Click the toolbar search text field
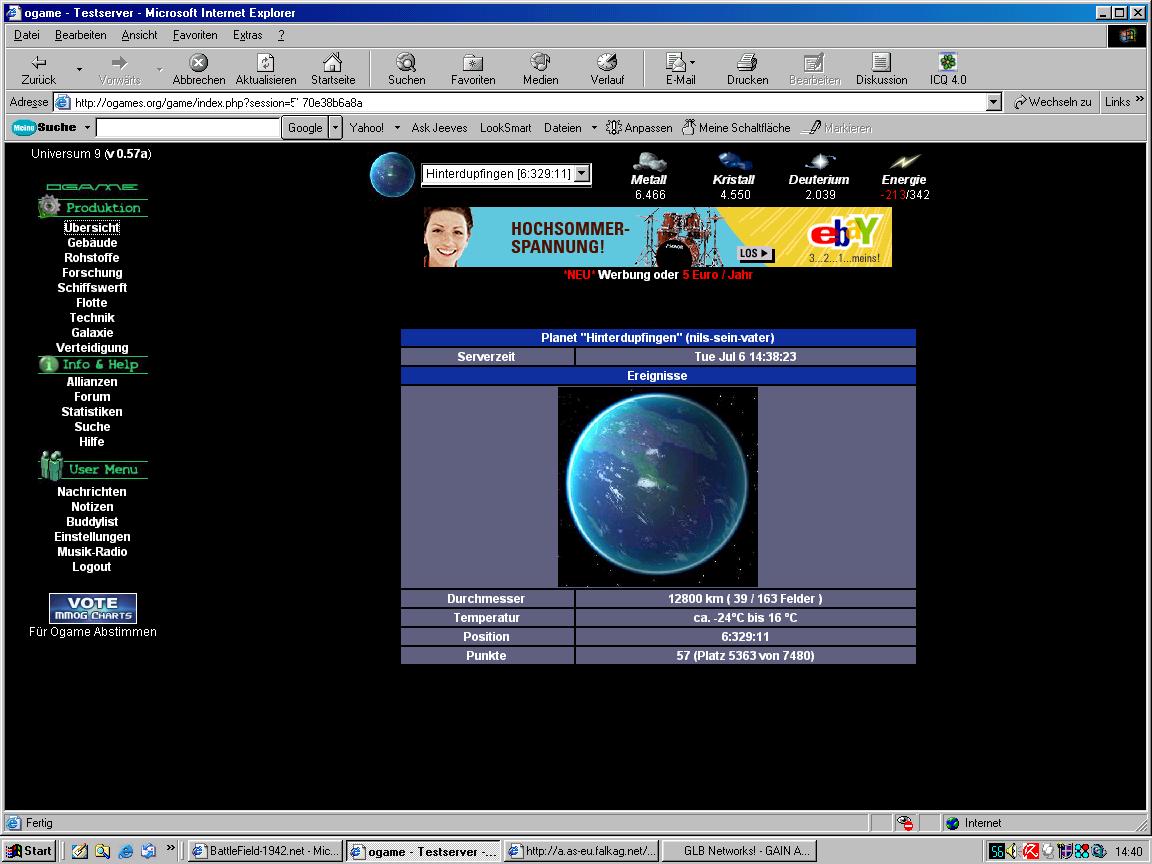 pos(188,128)
